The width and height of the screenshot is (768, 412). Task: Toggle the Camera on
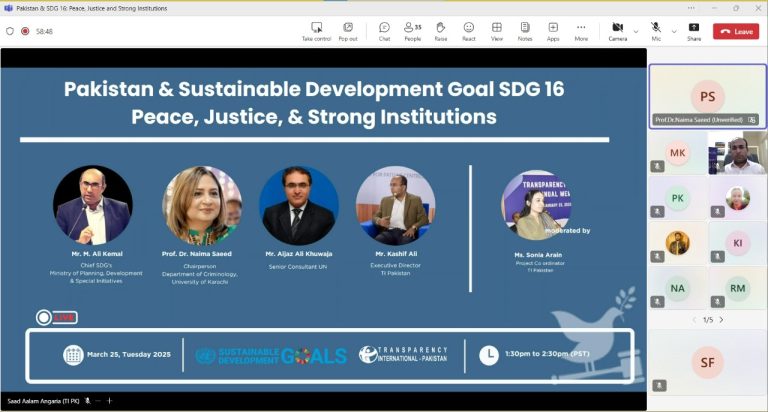(617, 29)
